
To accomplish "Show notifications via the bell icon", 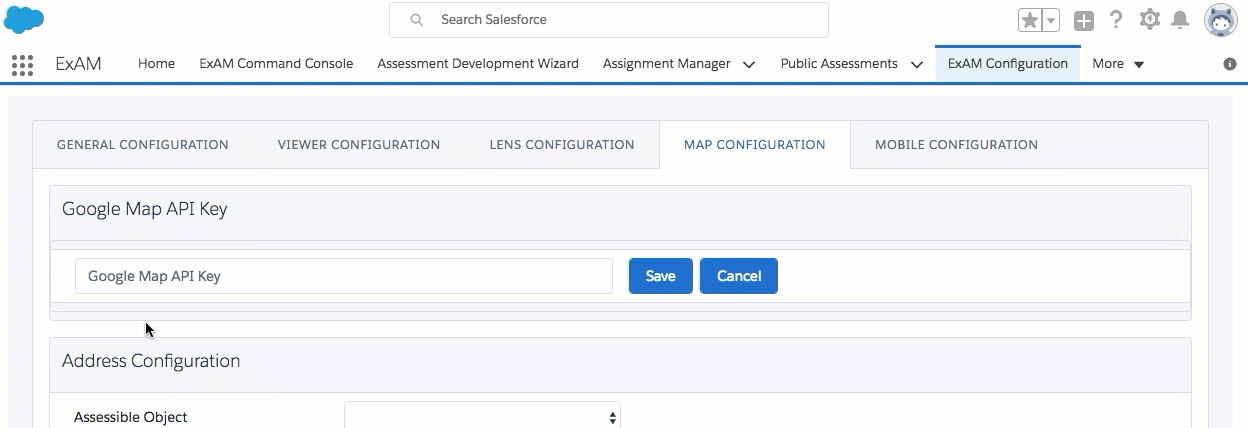I will (x=1181, y=20).
